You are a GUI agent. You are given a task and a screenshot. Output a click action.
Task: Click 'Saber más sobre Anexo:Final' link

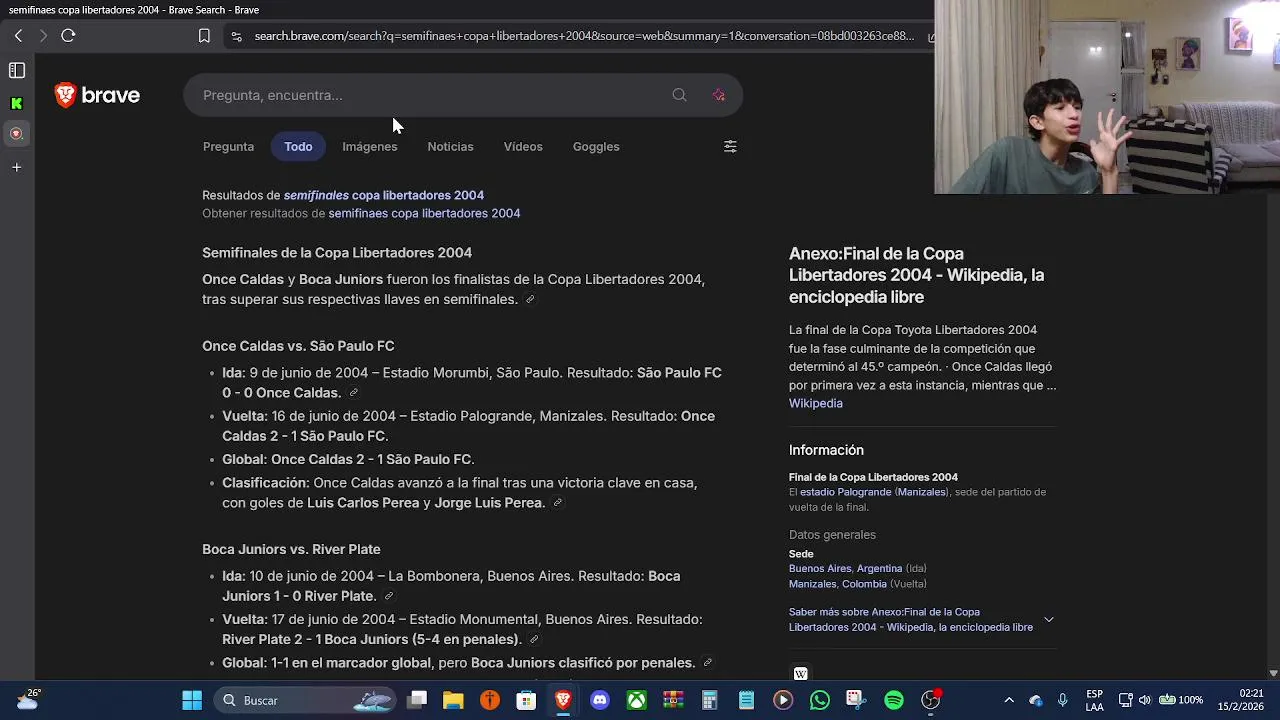tap(911, 620)
